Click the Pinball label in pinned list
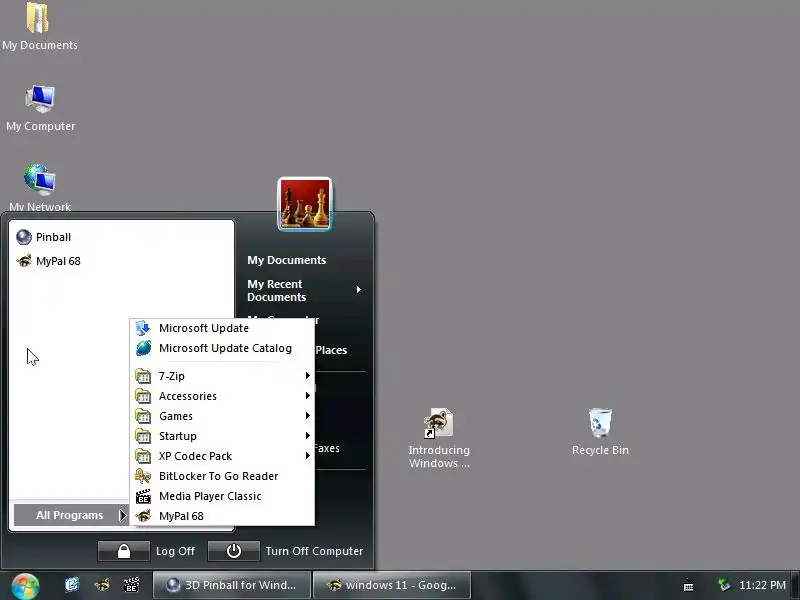 (53, 237)
